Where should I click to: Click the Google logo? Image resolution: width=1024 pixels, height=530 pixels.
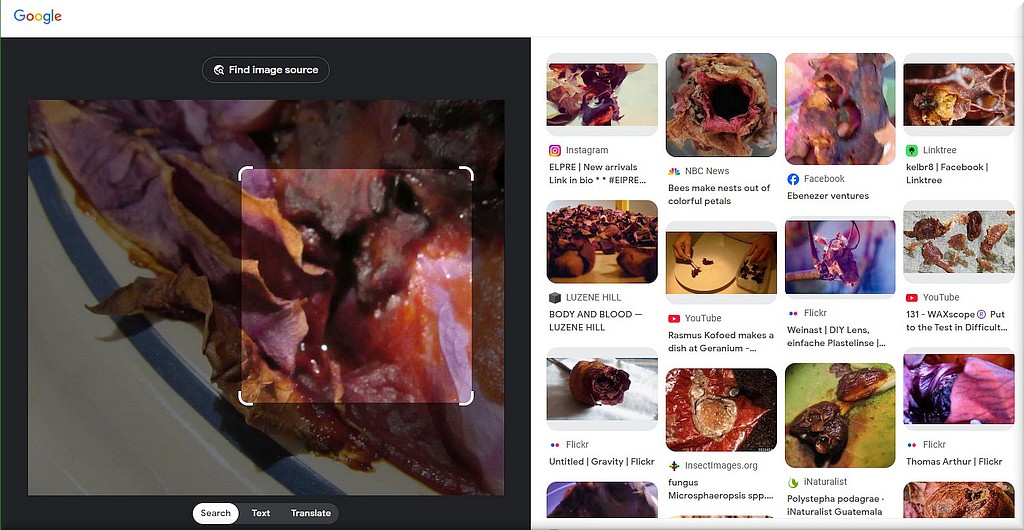[x=38, y=16]
